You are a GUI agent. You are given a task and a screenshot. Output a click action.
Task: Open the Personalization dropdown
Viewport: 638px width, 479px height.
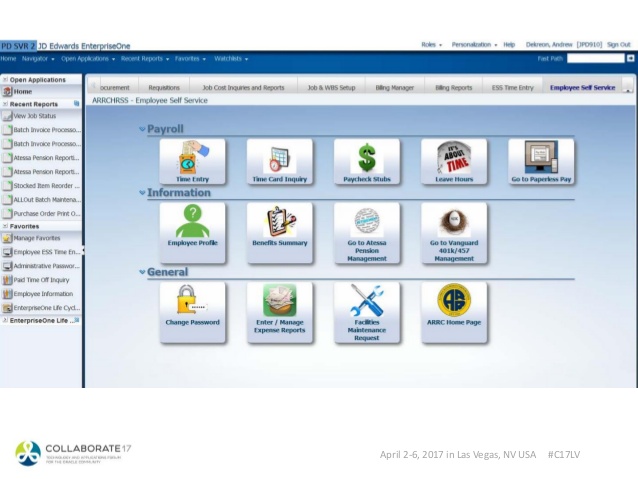click(474, 45)
